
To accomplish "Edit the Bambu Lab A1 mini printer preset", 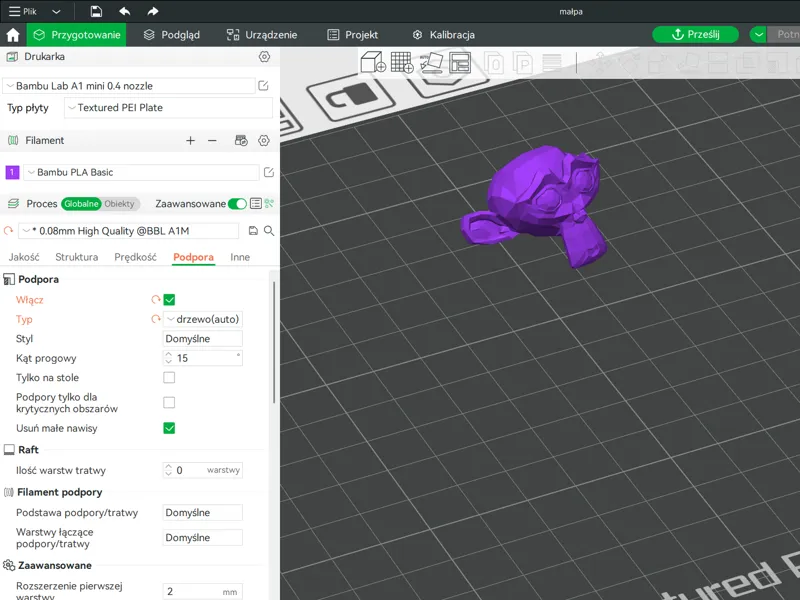I will [x=263, y=86].
